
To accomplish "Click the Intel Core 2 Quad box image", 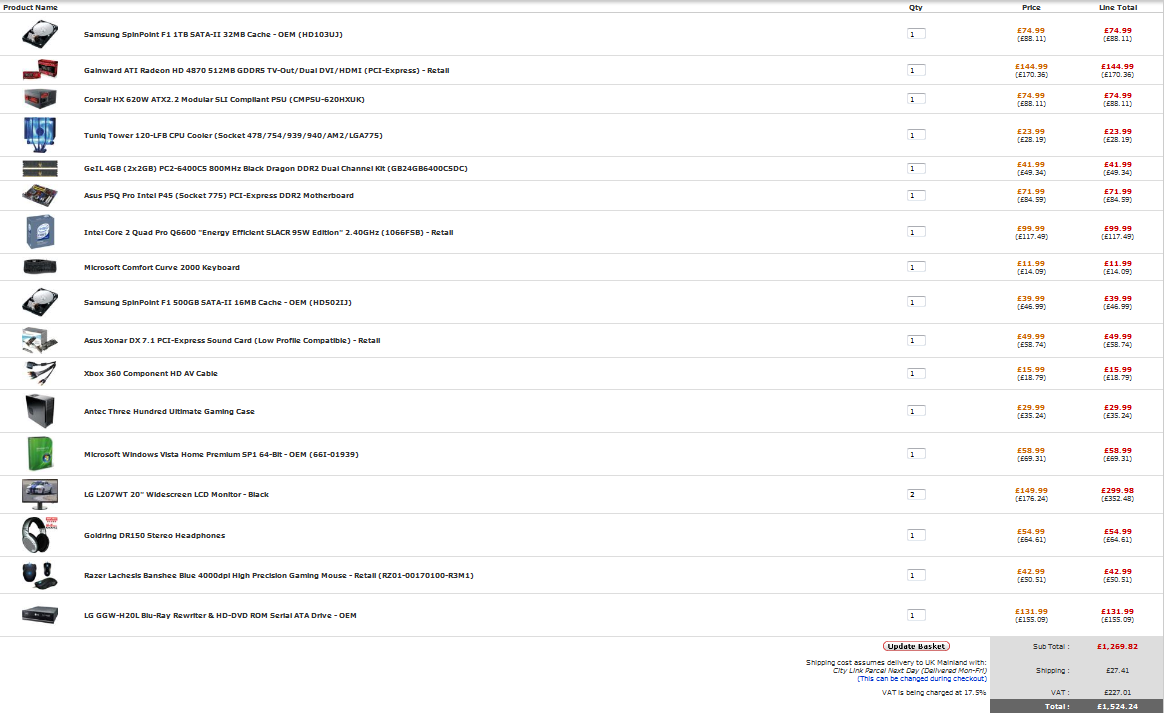I will pos(40,232).
